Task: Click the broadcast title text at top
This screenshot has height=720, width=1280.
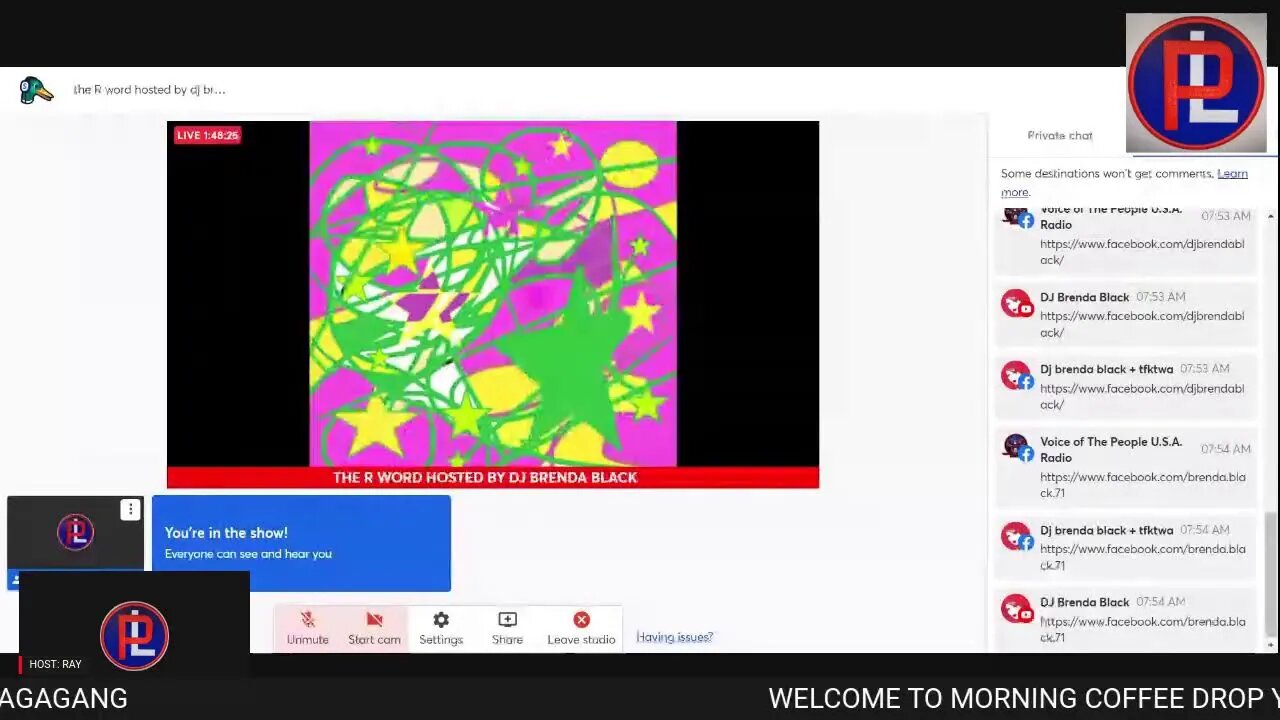Action: pyautogui.click(x=149, y=90)
